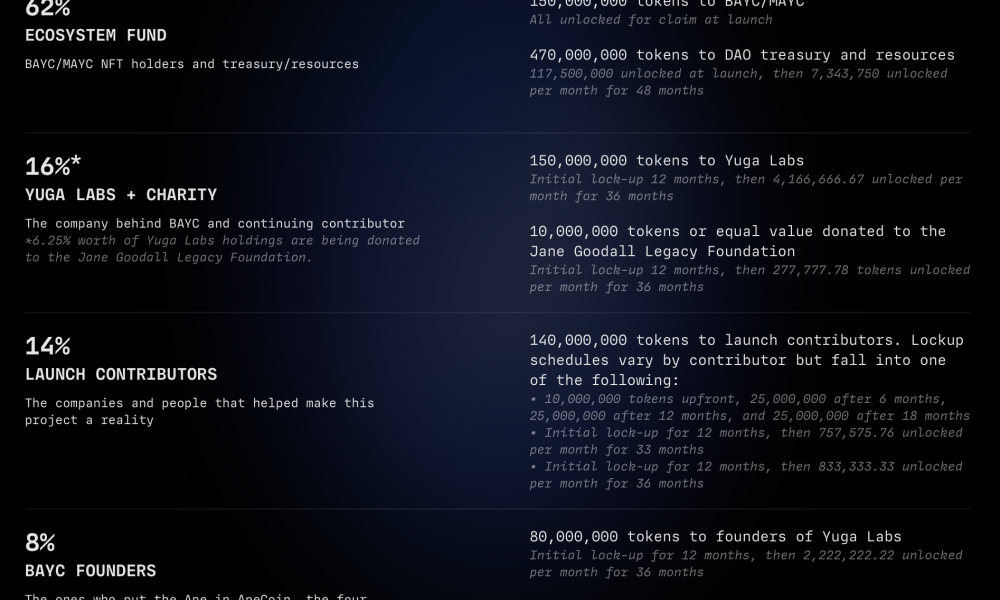Click the "14%" percentage figure
This screenshot has height=600, width=1000.
pos(48,346)
